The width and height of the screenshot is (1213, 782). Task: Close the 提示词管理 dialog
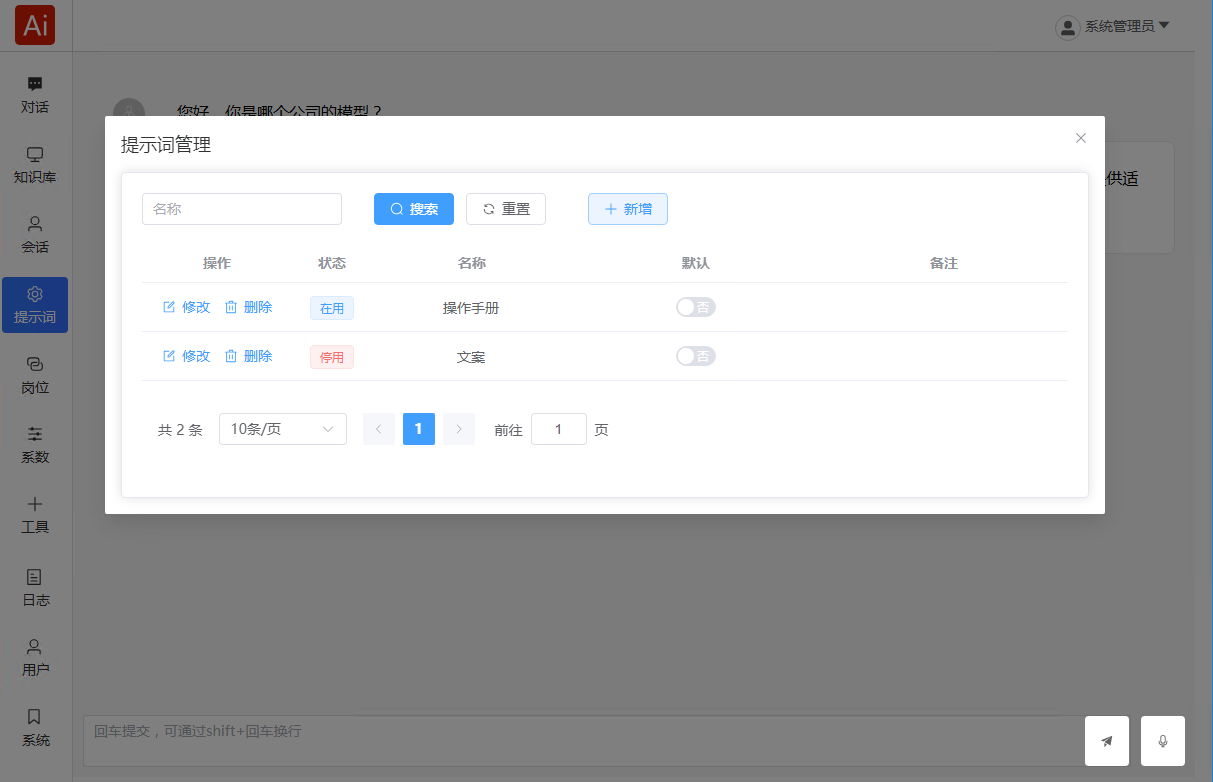pos(1080,138)
